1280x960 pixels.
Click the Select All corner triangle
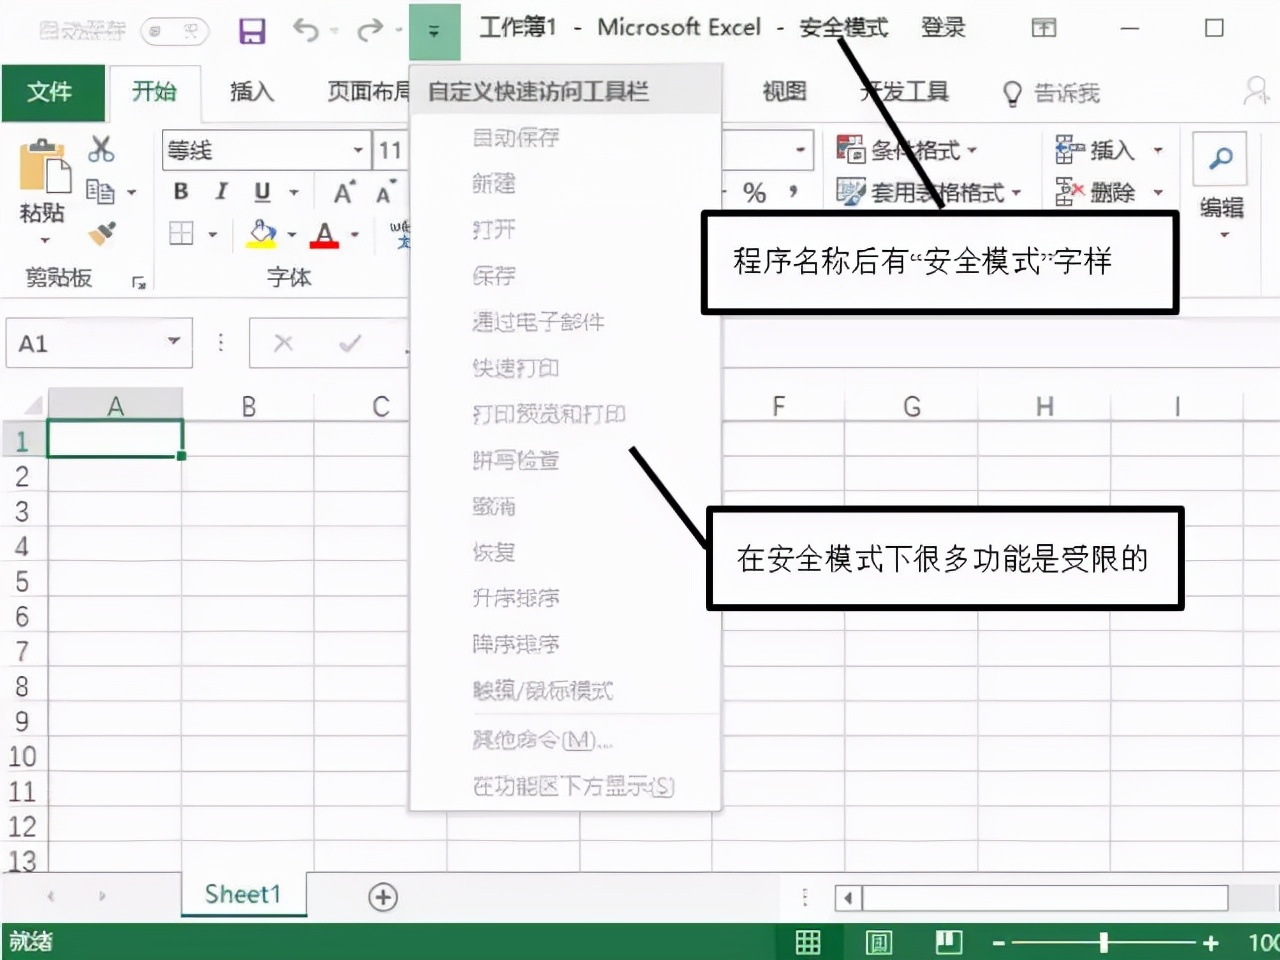pyautogui.click(x=31, y=405)
